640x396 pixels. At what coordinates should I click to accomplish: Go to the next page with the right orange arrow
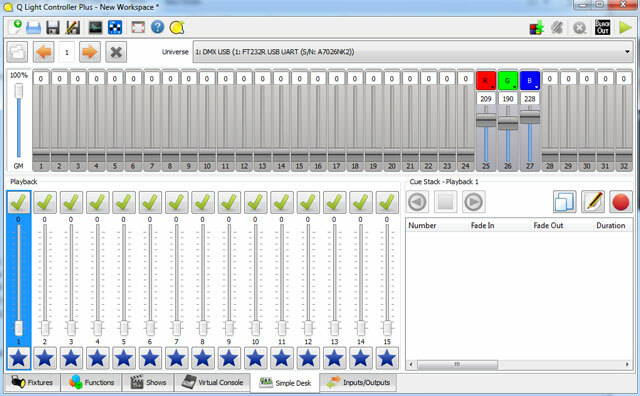point(90,52)
